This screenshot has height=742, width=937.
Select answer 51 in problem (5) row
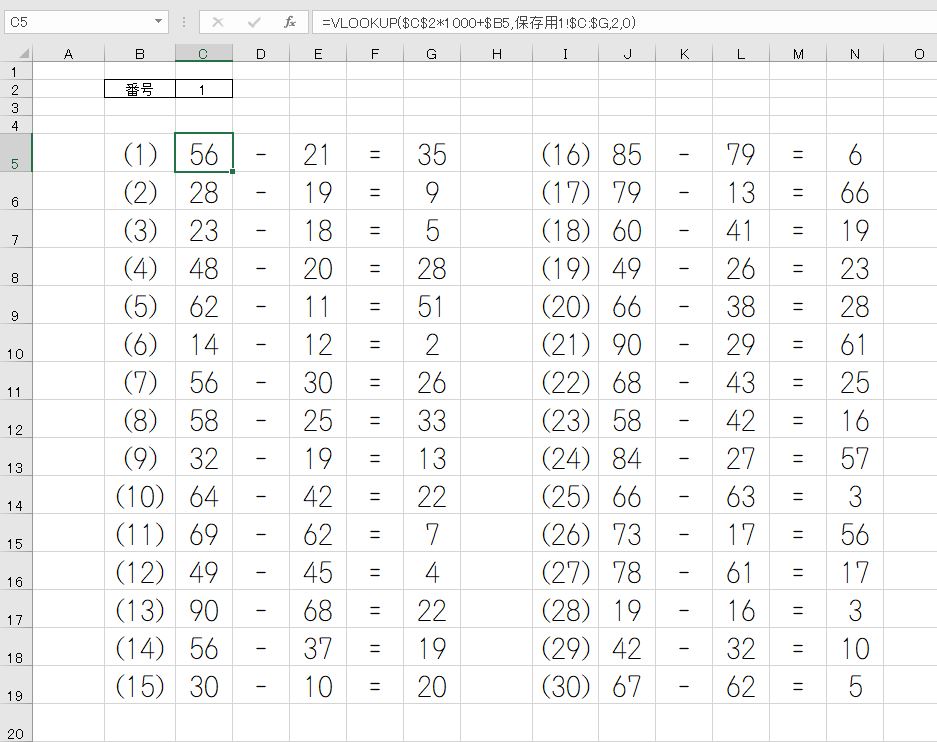(431, 306)
